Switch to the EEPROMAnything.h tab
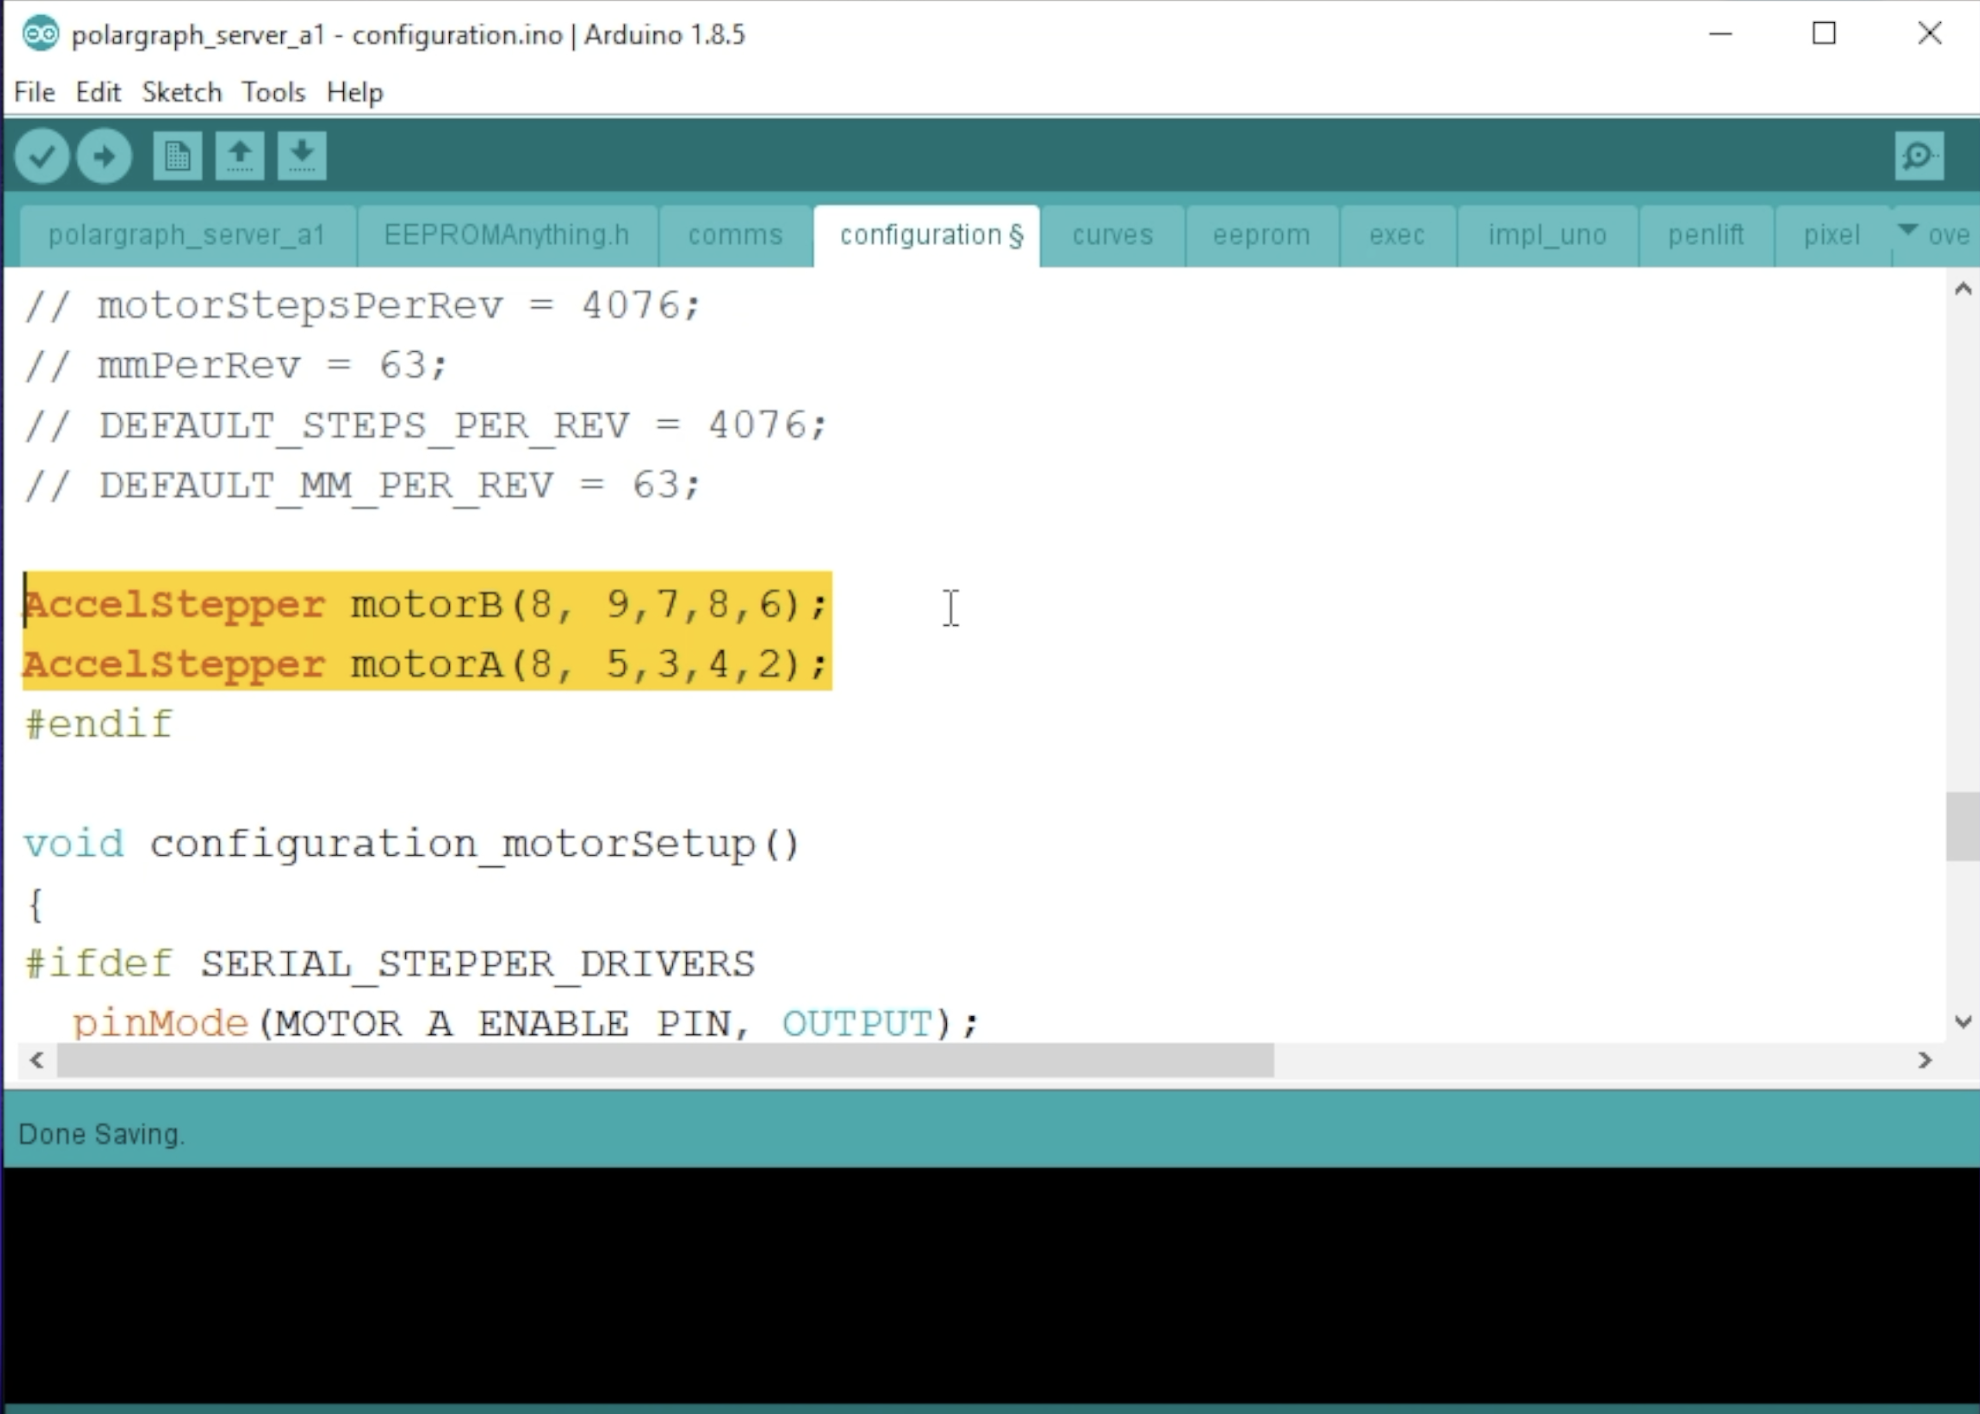This screenshot has height=1414, width=1980. click(507, 235)
